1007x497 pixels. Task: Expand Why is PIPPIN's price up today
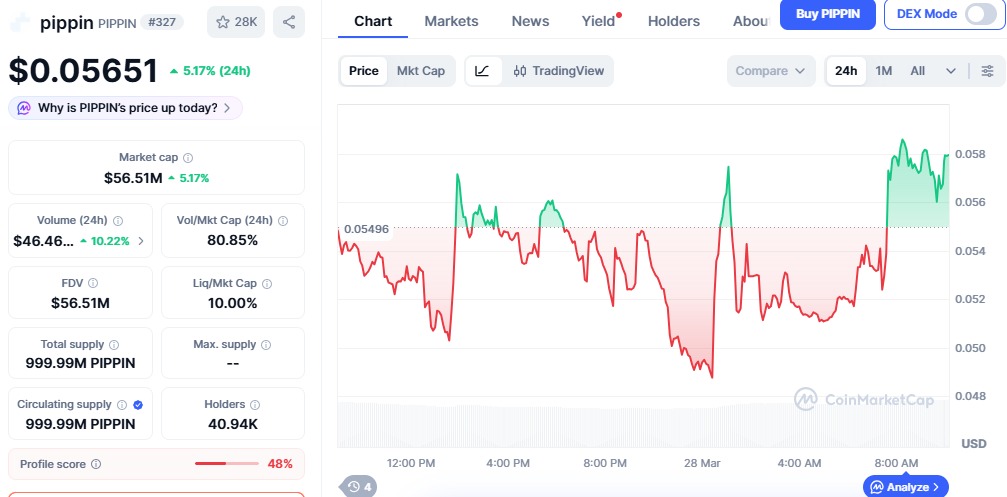(x=125, y=108)
